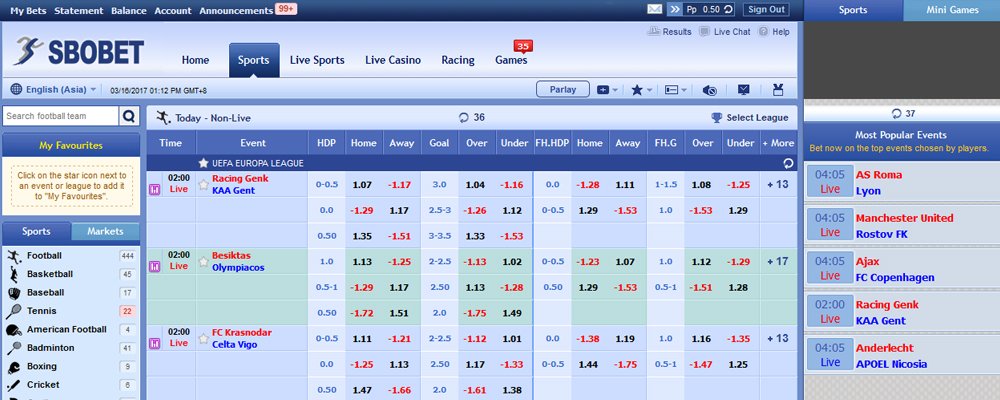
Task: Start Live Chat via speech bubble icon
Action: (704, 31)
